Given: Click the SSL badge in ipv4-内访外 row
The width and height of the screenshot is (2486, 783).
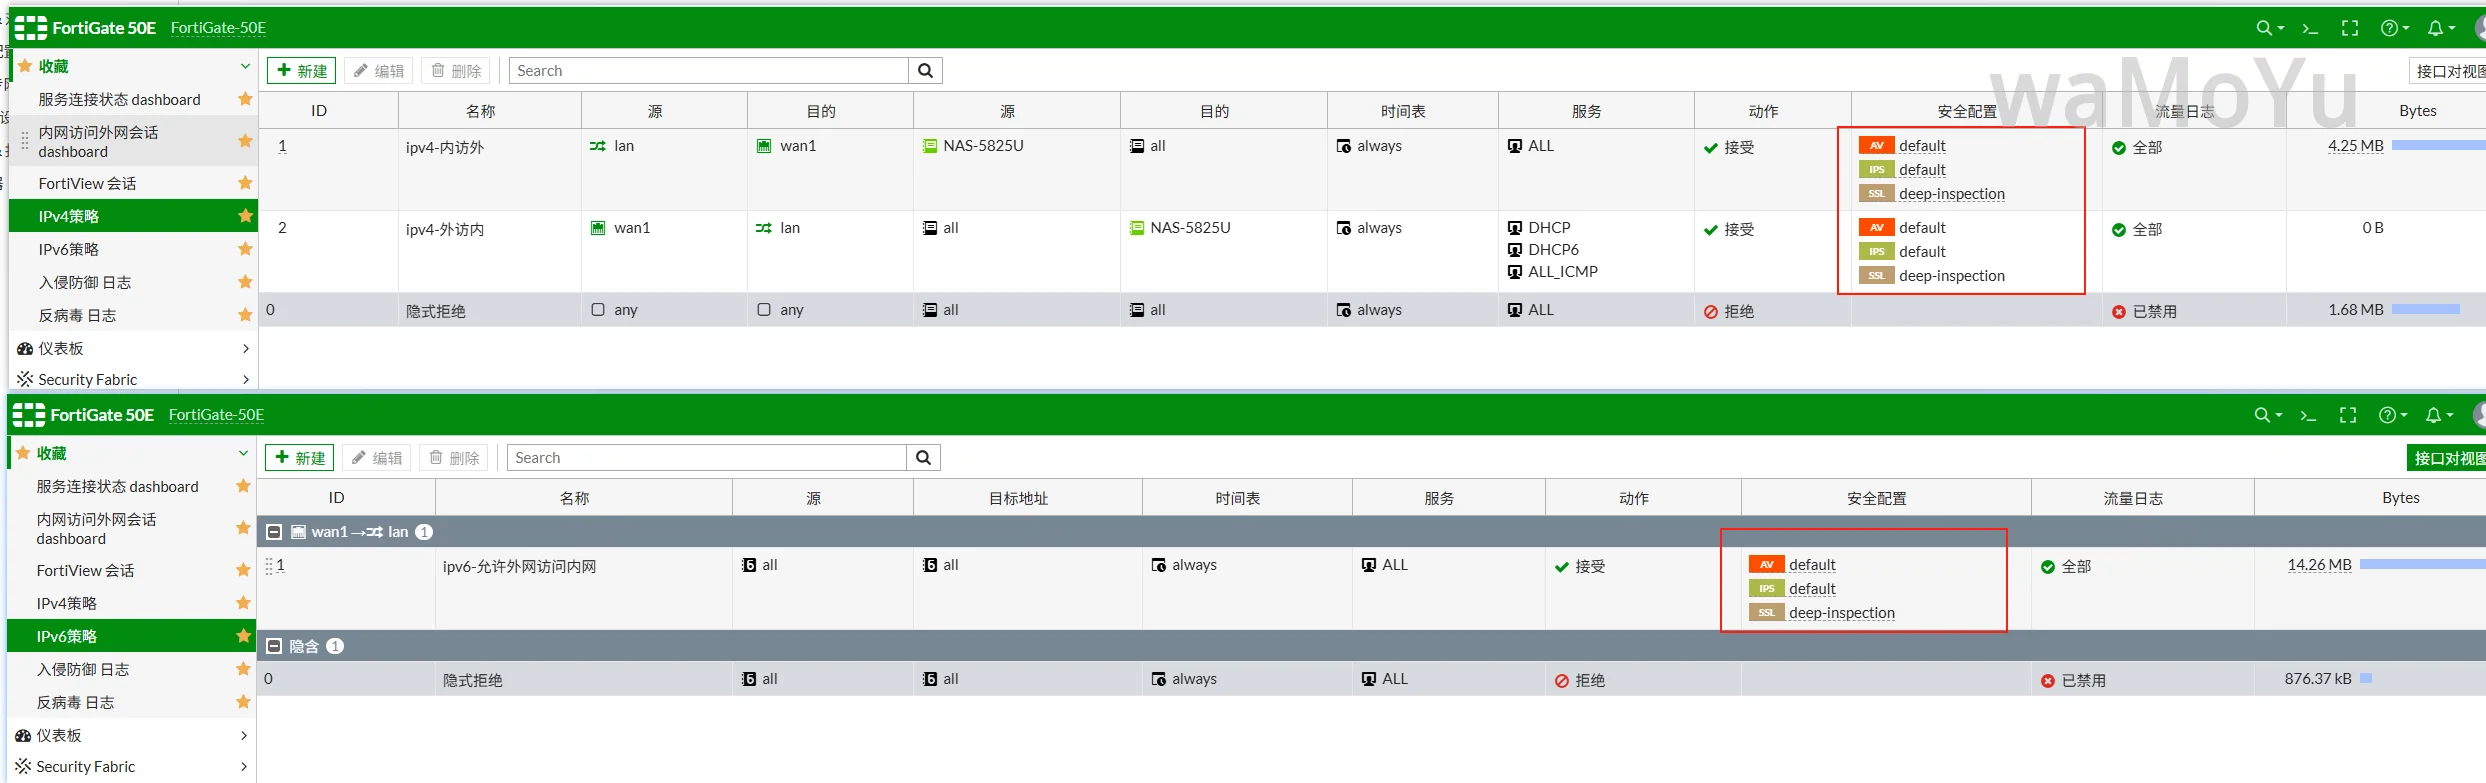Looking at the screenshot, I should tap(1877, 194).
